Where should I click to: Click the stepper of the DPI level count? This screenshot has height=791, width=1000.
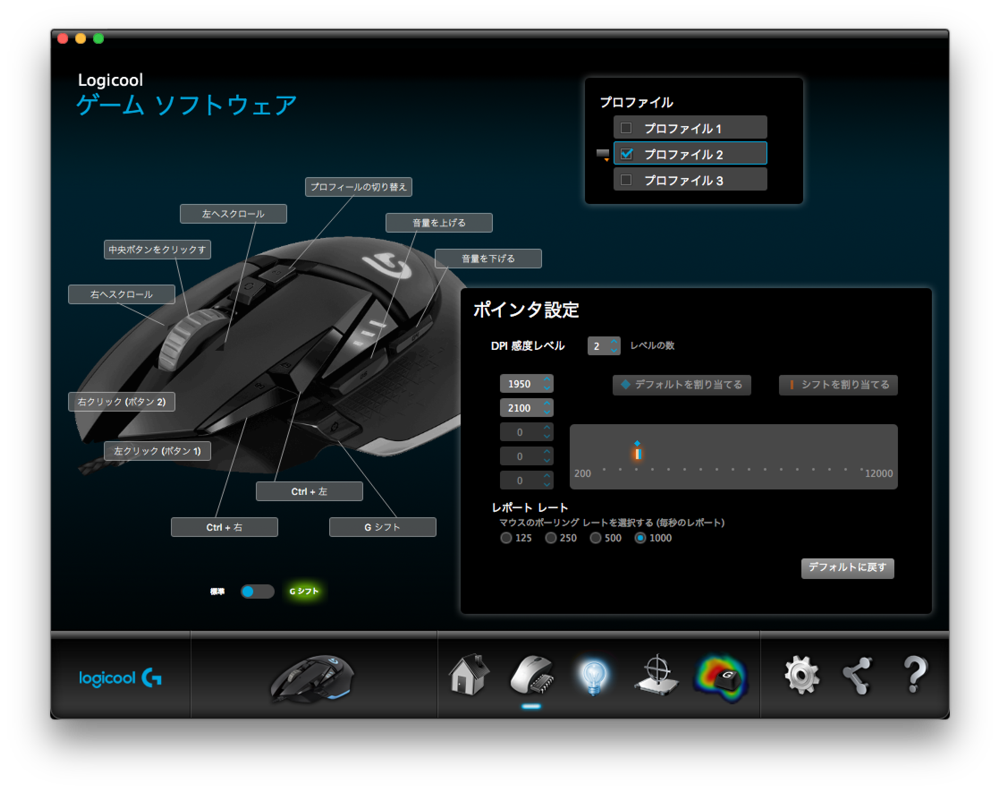(x=614, y=346)
